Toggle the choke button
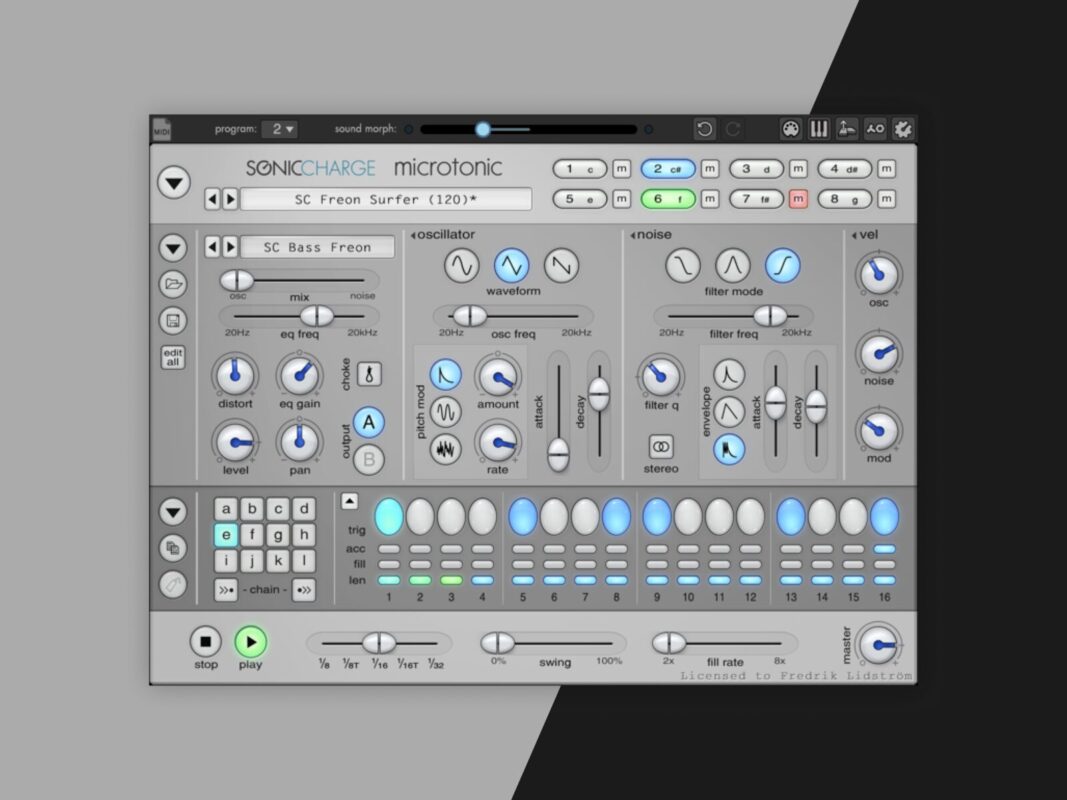 point(370,374)
